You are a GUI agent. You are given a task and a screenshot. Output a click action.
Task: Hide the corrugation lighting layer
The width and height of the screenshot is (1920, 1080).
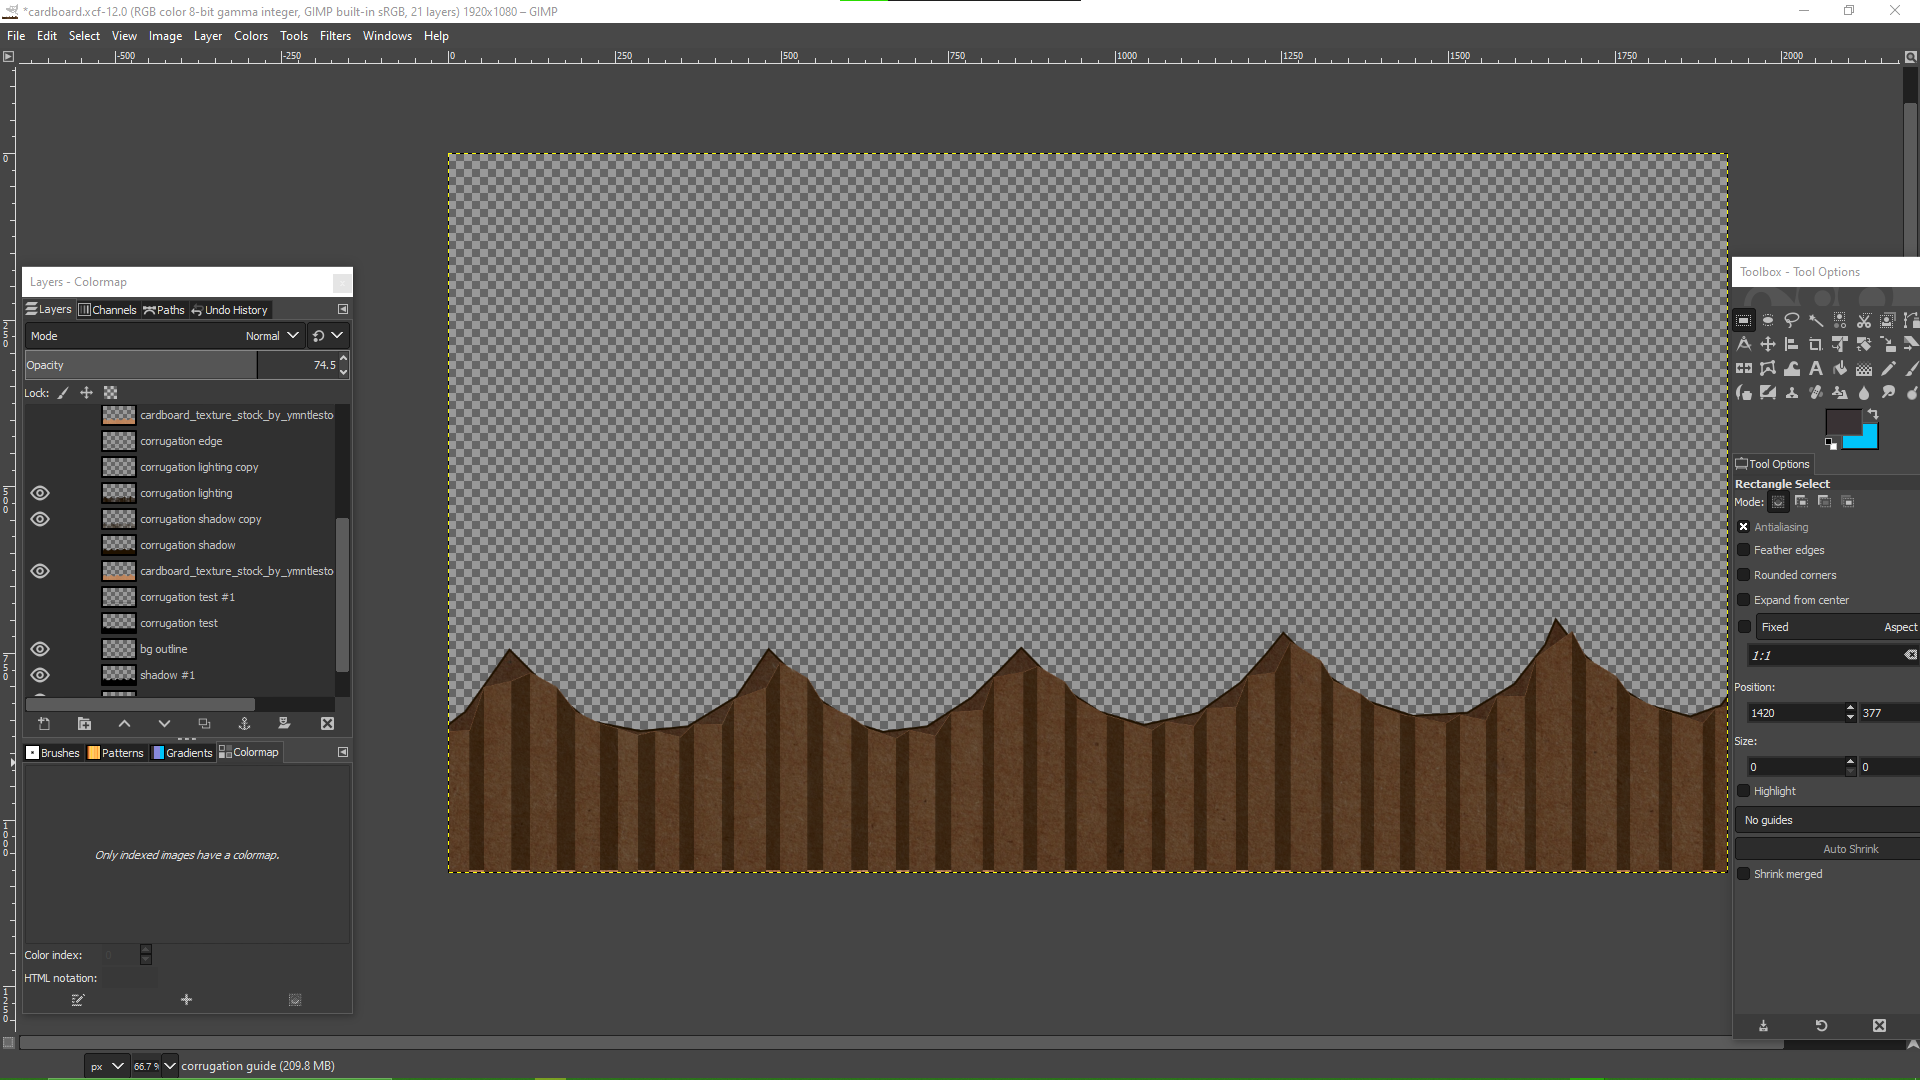tap(40, 493)
